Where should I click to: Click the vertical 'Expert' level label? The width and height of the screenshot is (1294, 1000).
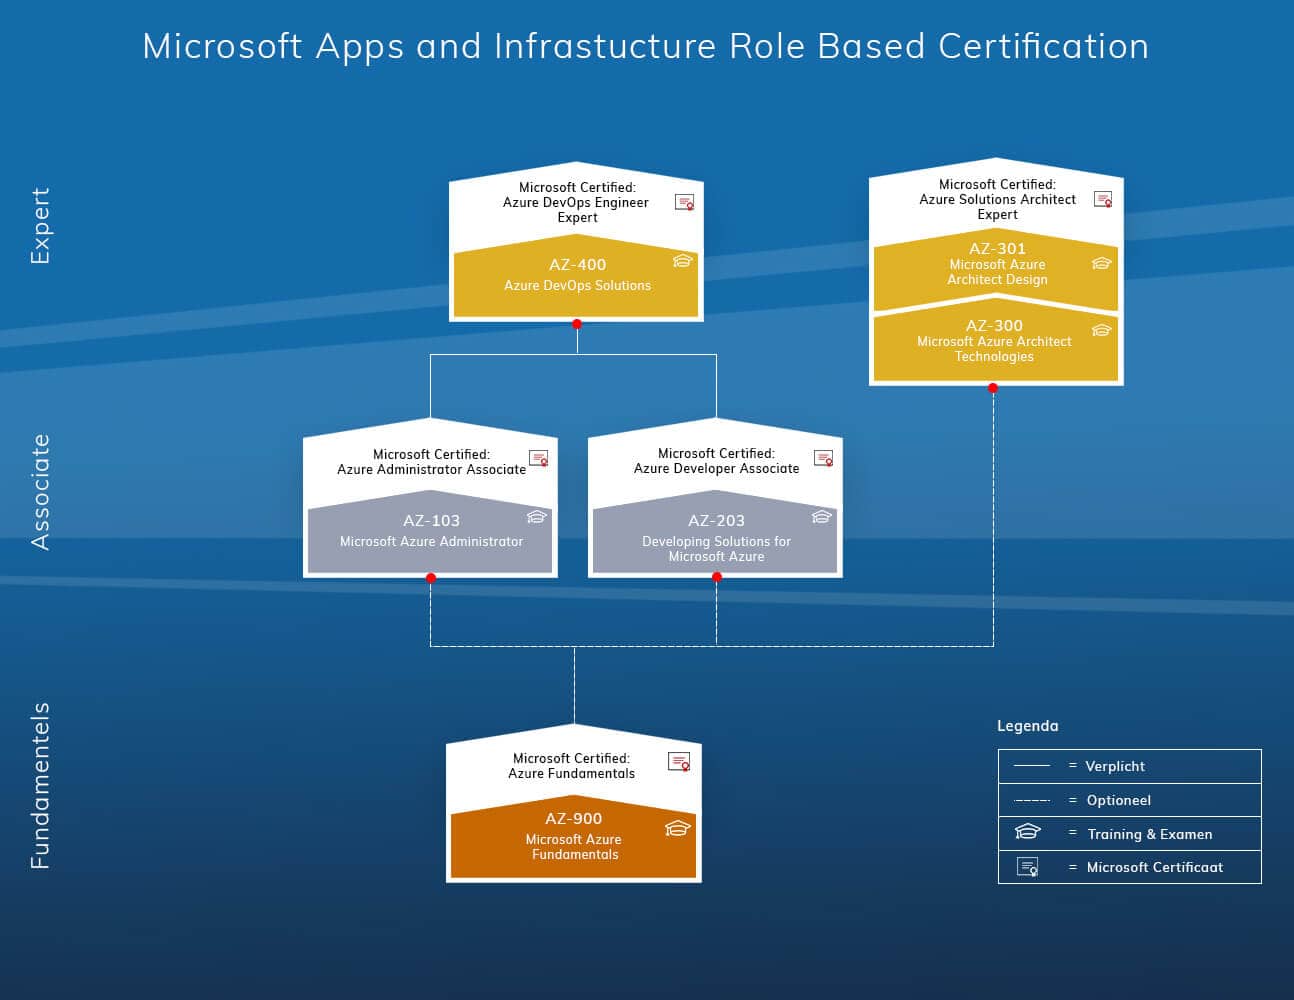click(x=40, y=226)
